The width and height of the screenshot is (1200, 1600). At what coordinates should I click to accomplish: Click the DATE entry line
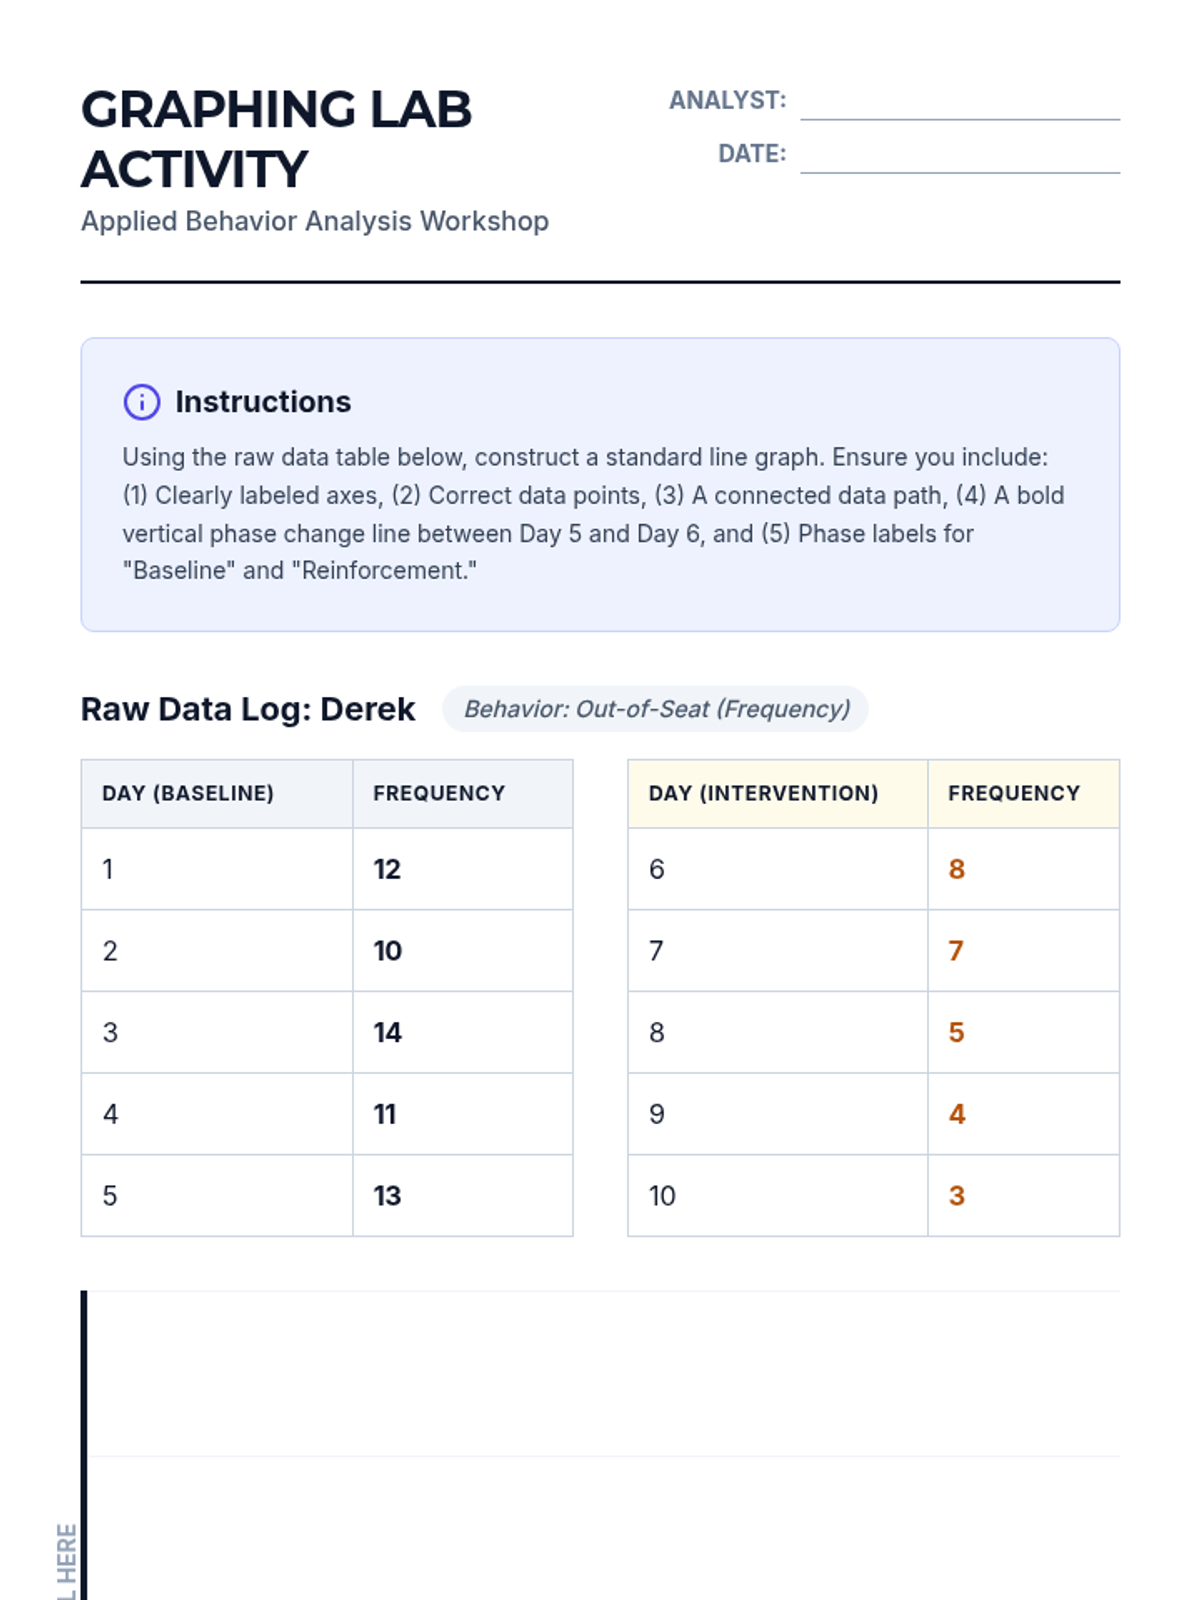coord(959,156)
